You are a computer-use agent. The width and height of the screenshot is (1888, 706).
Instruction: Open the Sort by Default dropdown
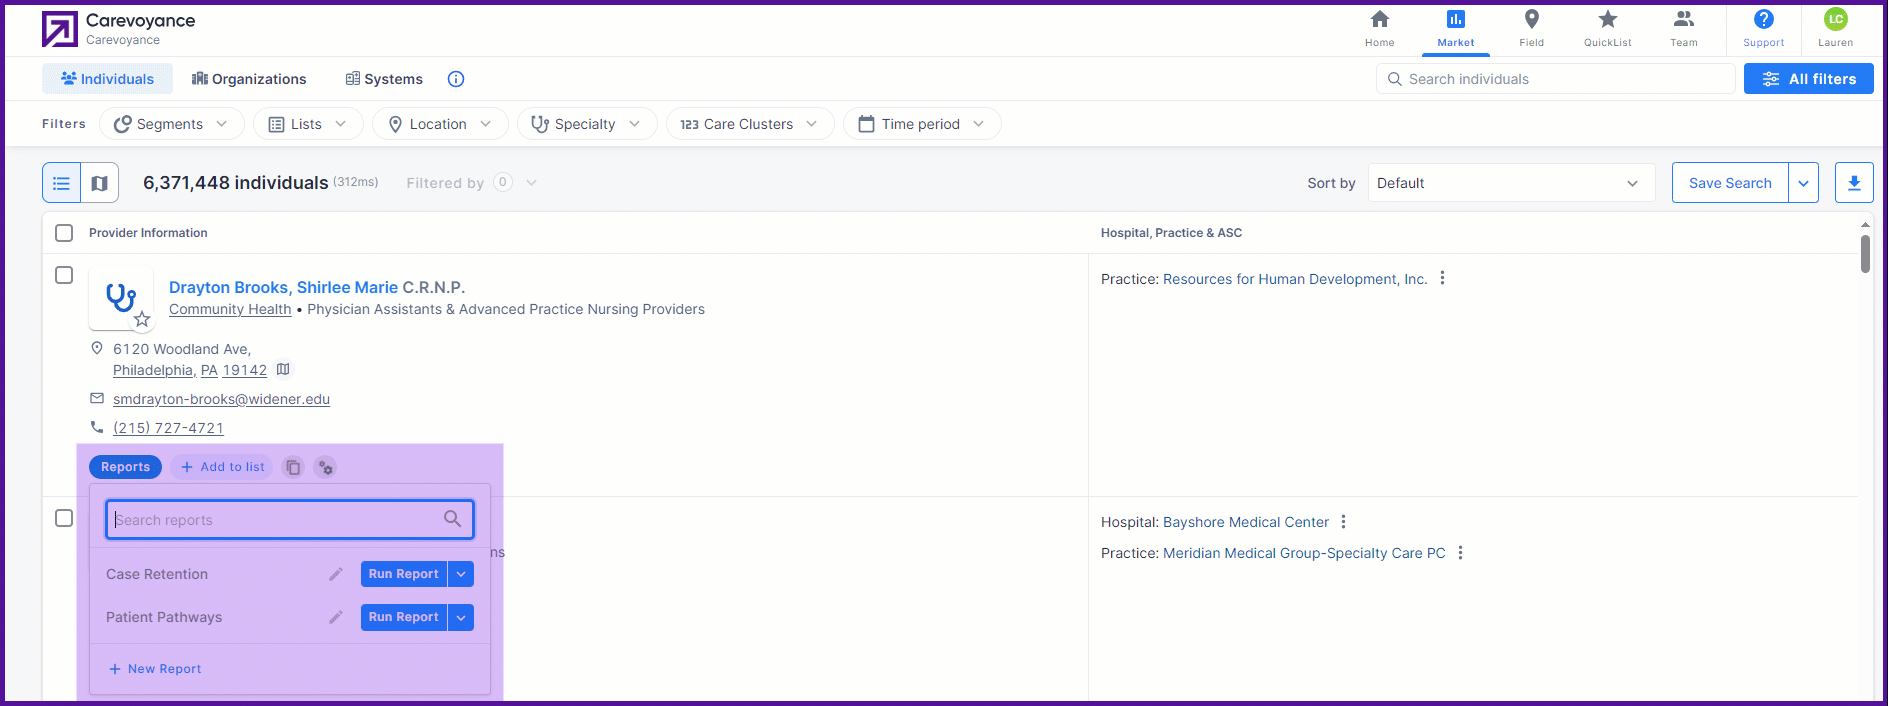(1511, 183)
